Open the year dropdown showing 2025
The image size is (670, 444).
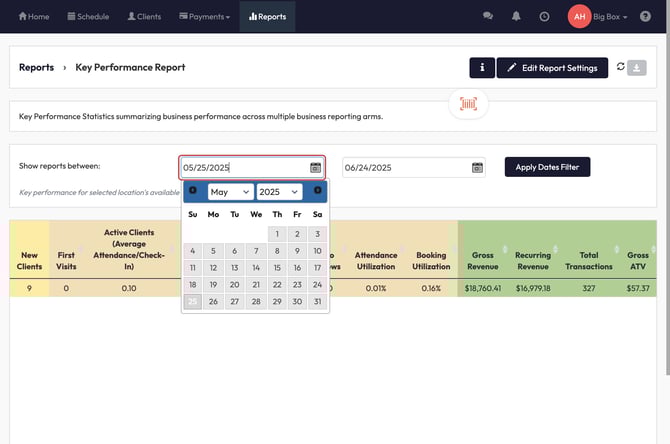pyautogui.click(x=278, y=192)
